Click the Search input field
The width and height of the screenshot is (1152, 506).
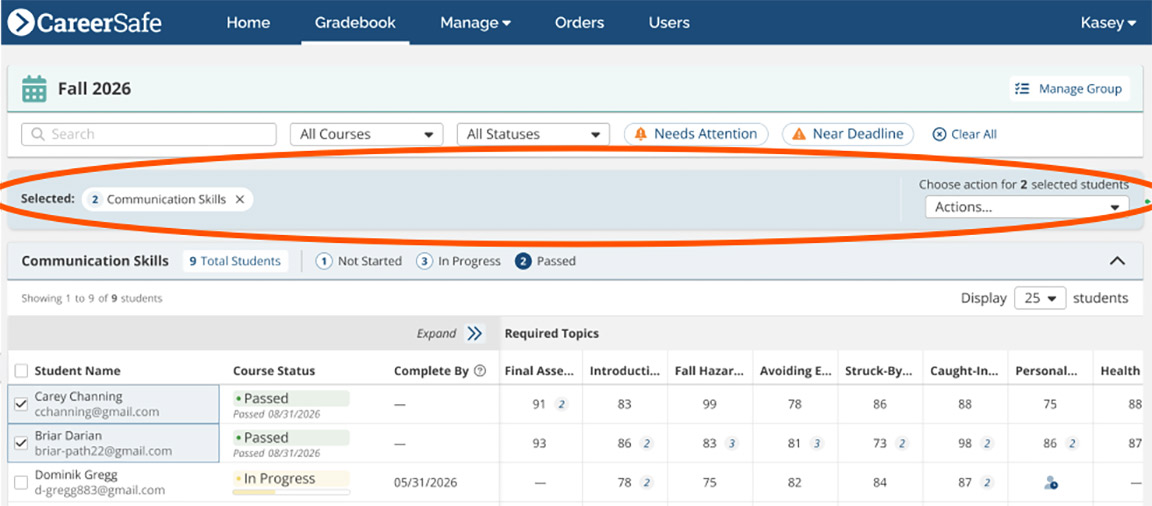(149, 134)
